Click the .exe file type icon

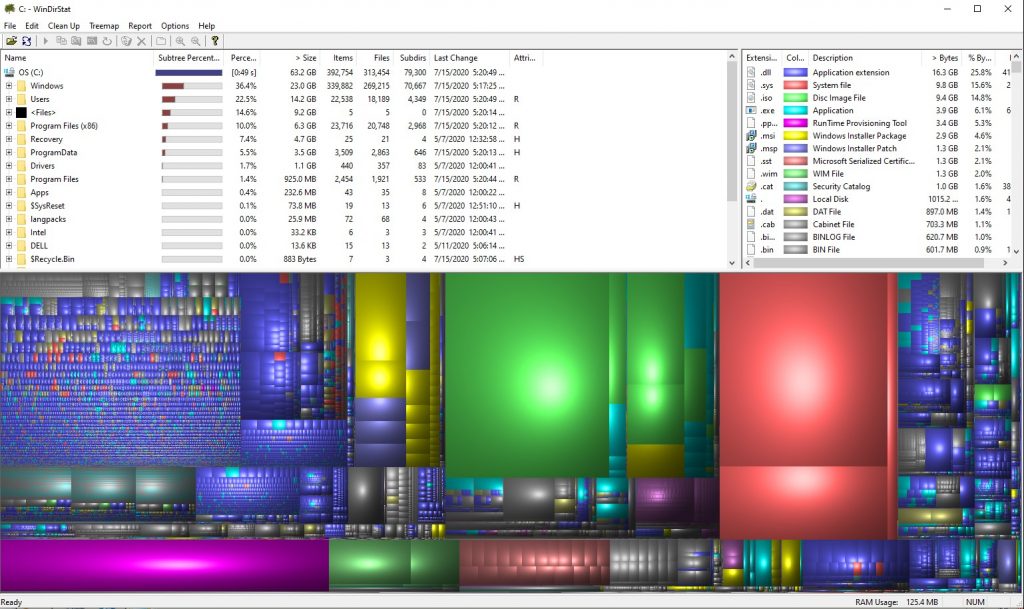point(751,110)
